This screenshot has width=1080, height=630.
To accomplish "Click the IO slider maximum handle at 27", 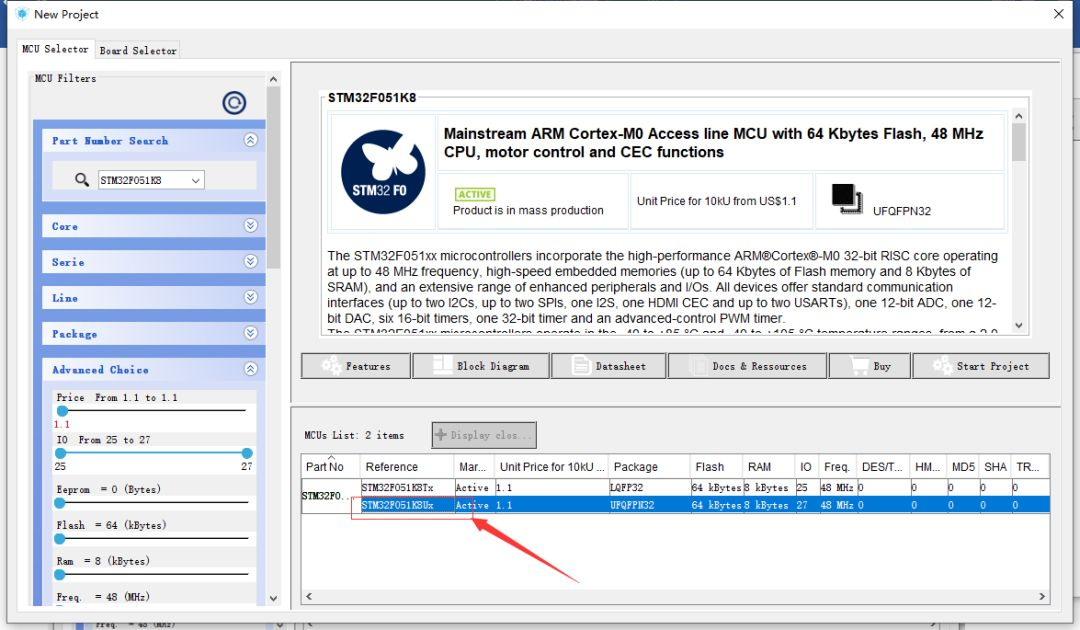I will (x=247, y=453).
